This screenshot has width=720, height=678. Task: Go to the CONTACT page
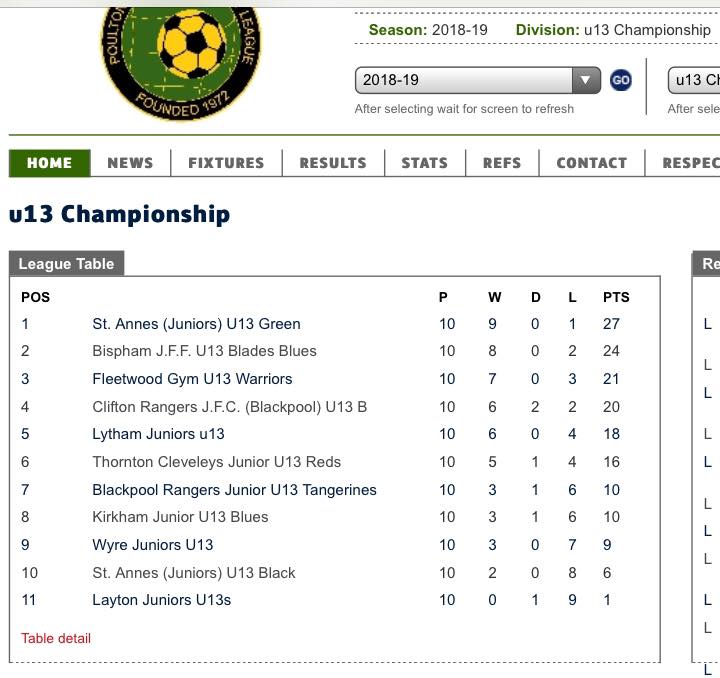[592, 163]
